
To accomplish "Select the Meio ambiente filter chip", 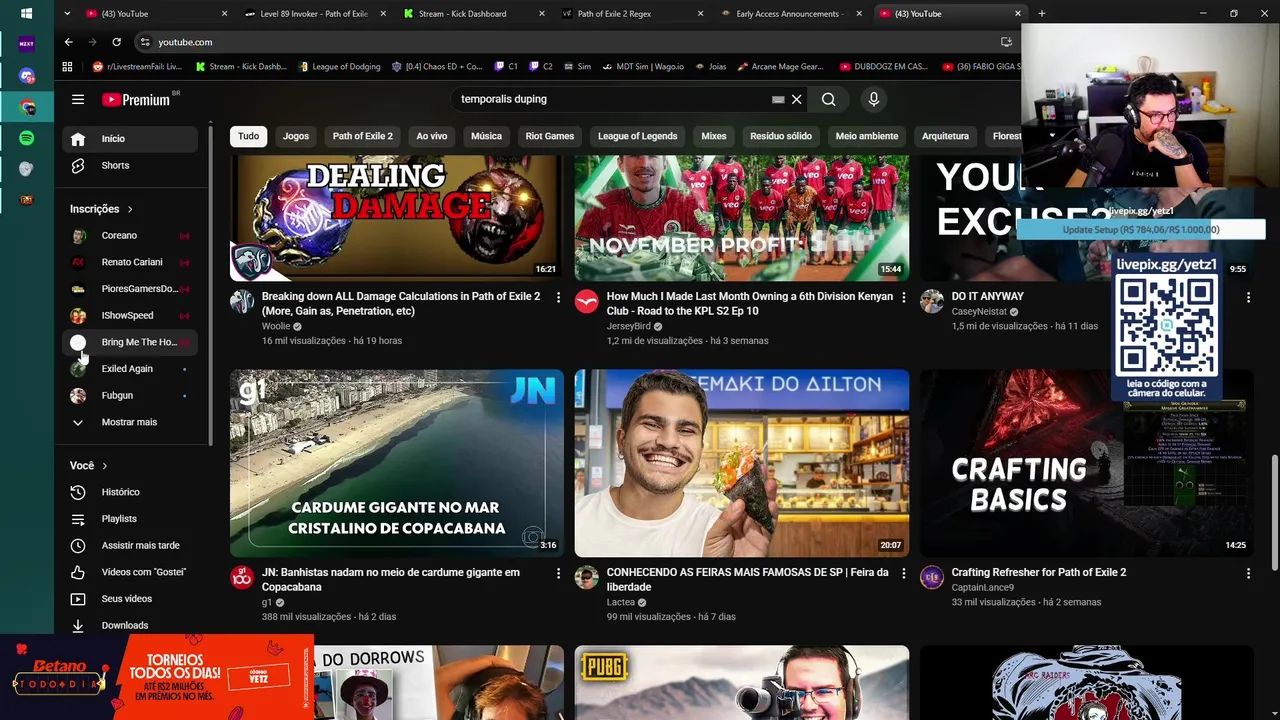I will [x=867, y=136].
